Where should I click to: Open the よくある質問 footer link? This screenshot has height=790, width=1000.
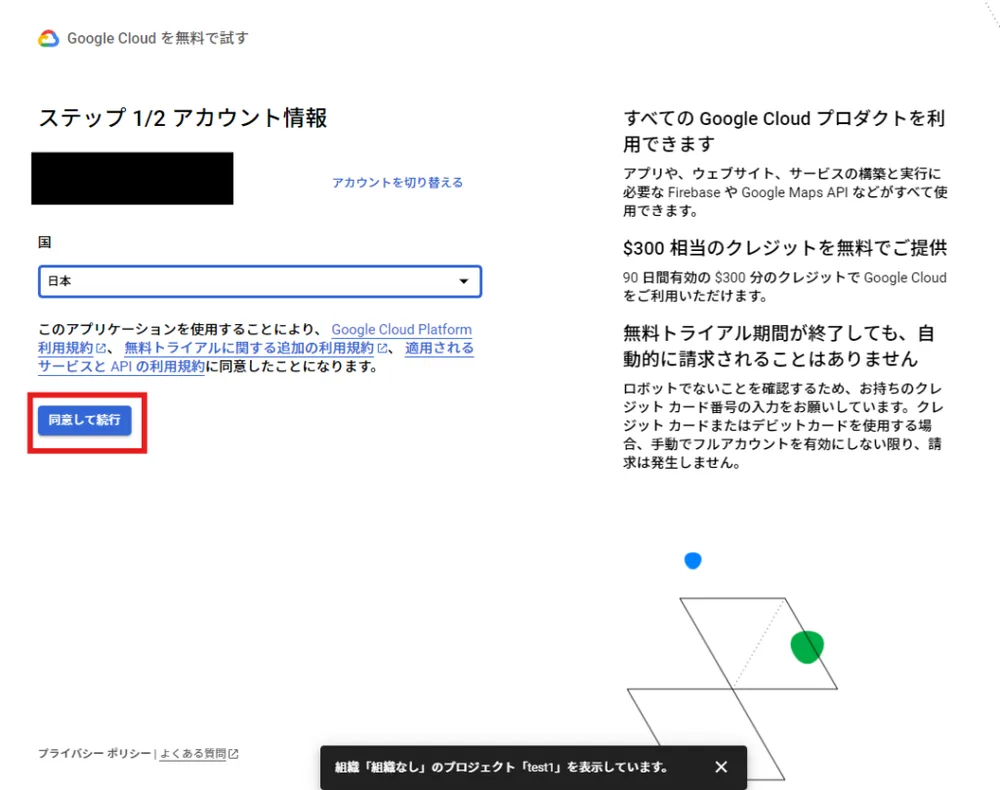(x=193, y=754)
